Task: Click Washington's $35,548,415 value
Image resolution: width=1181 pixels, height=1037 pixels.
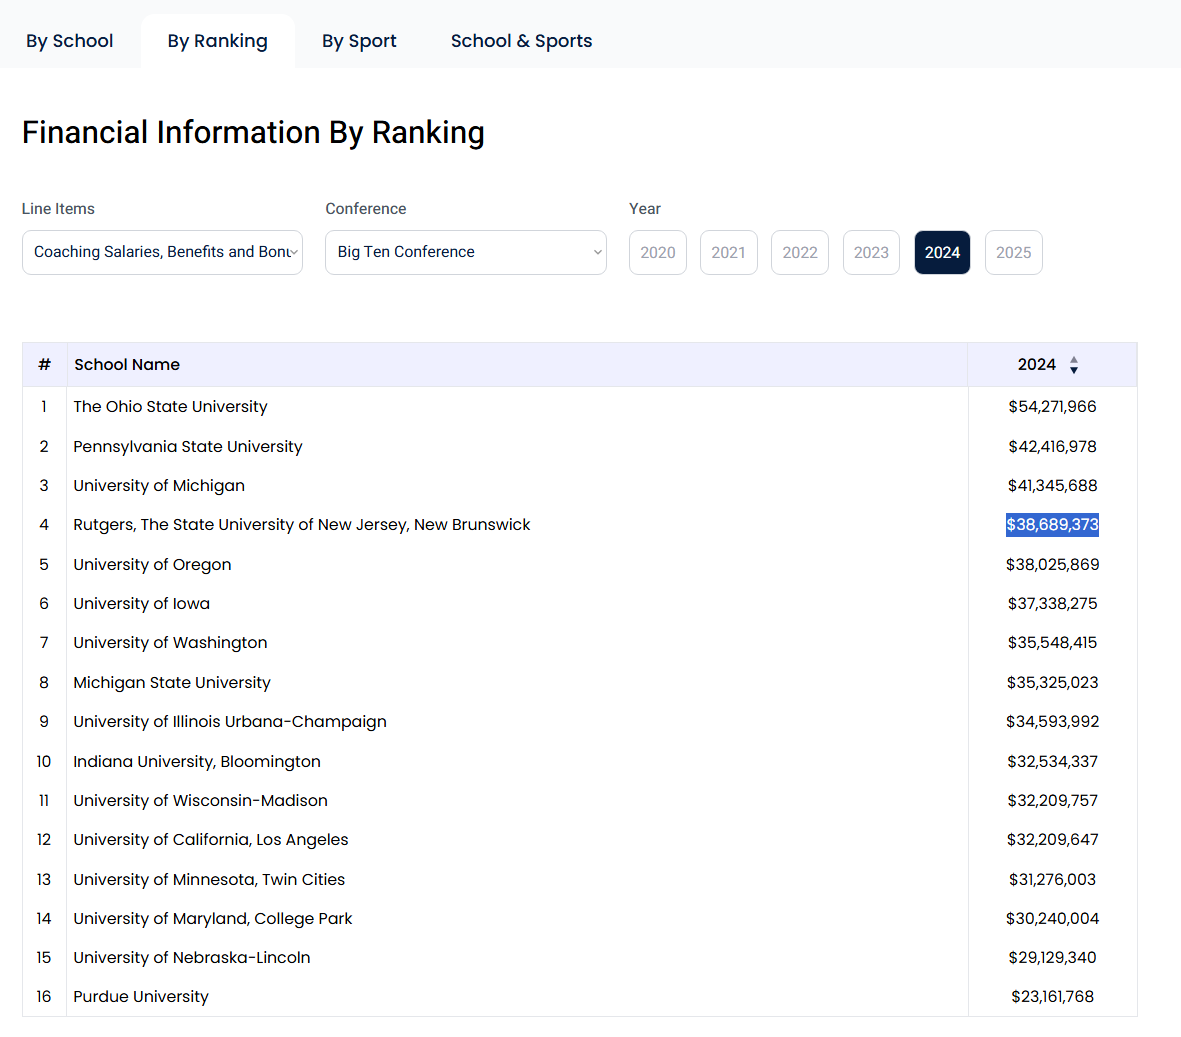Action: point(1052,643)
